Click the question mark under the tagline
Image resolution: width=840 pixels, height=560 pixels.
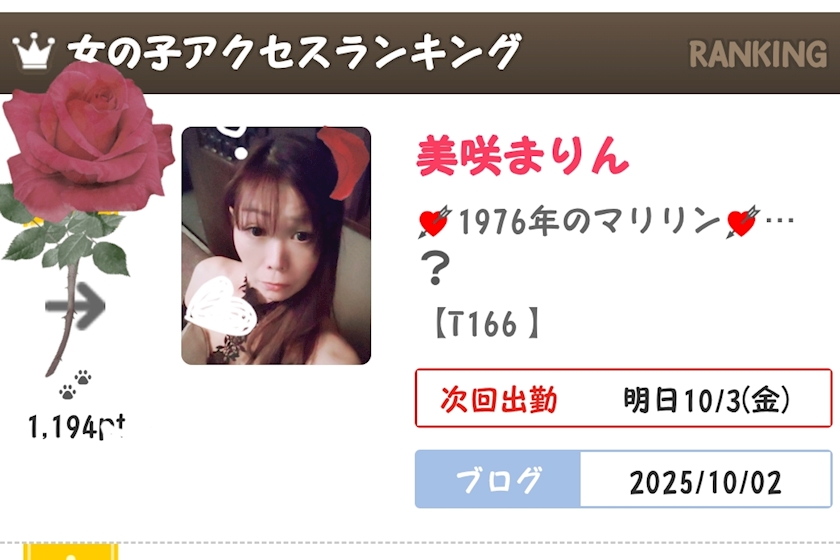(x=435, y=268)
